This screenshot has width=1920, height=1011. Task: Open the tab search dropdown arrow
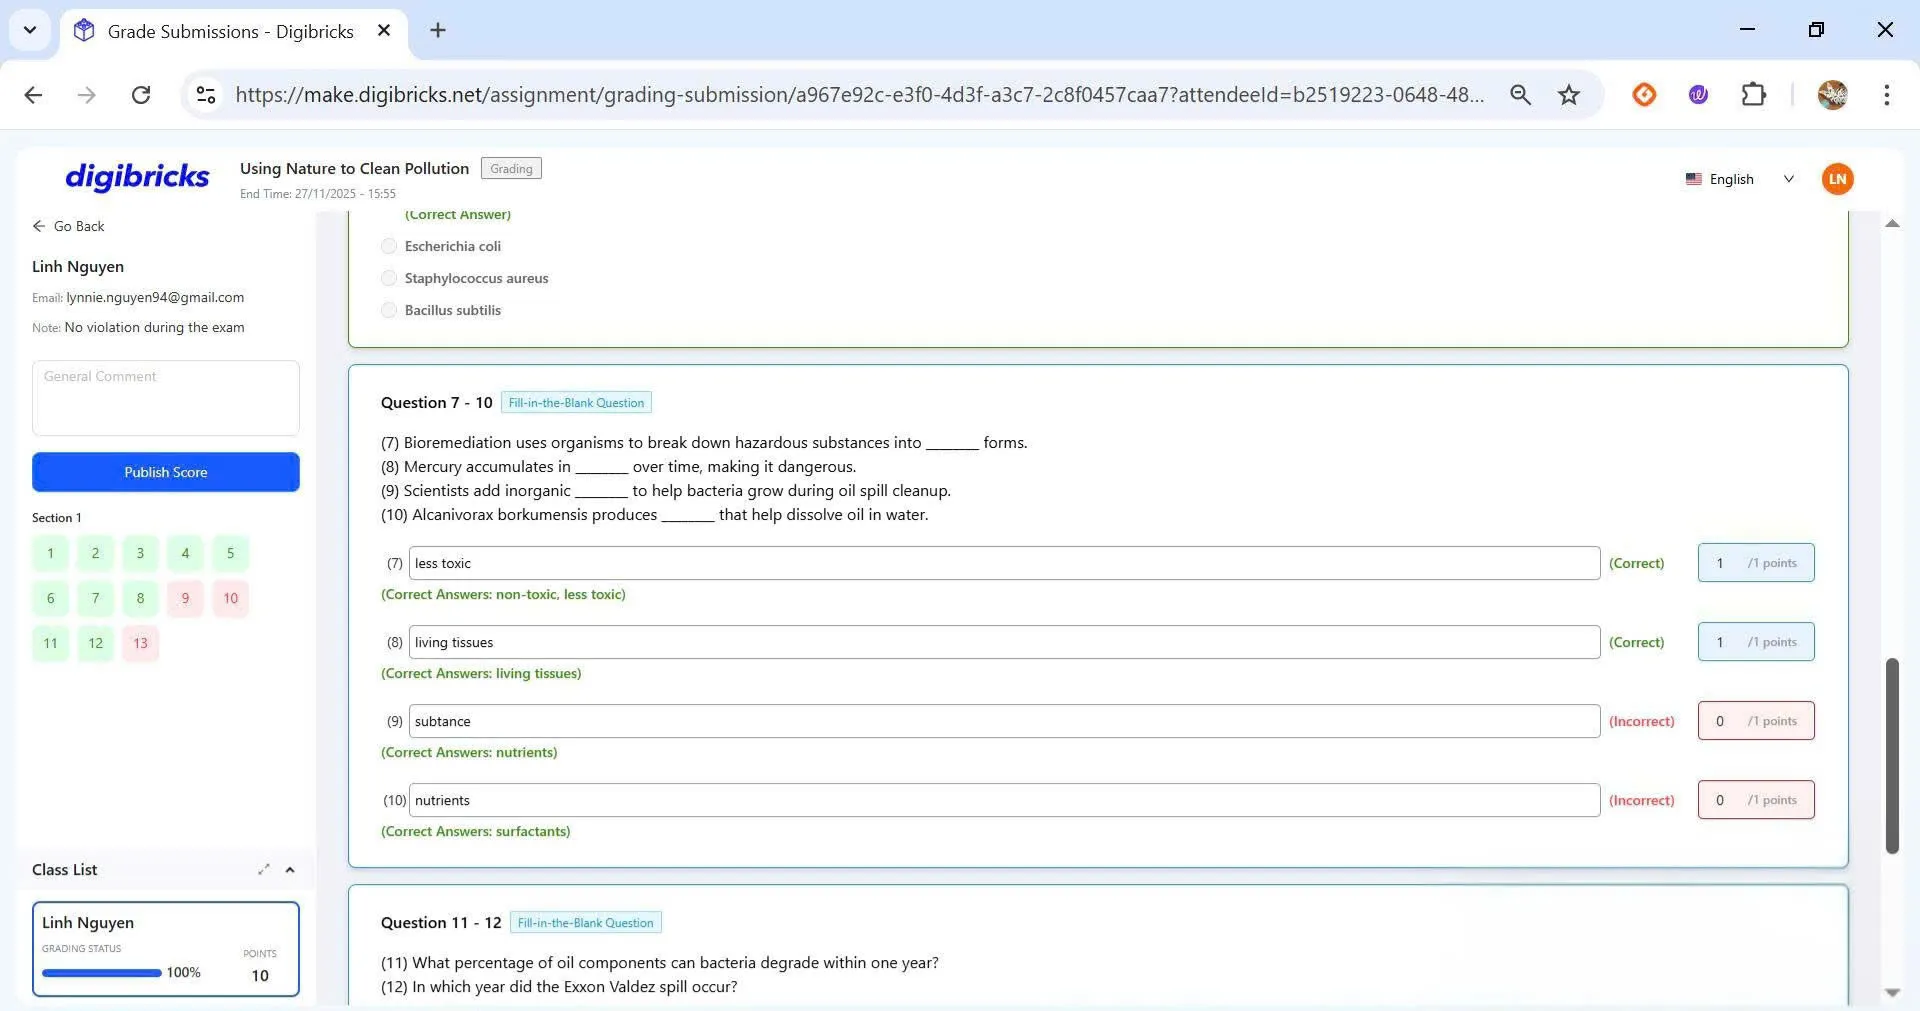pyautogui.click(x=30, y=30)
